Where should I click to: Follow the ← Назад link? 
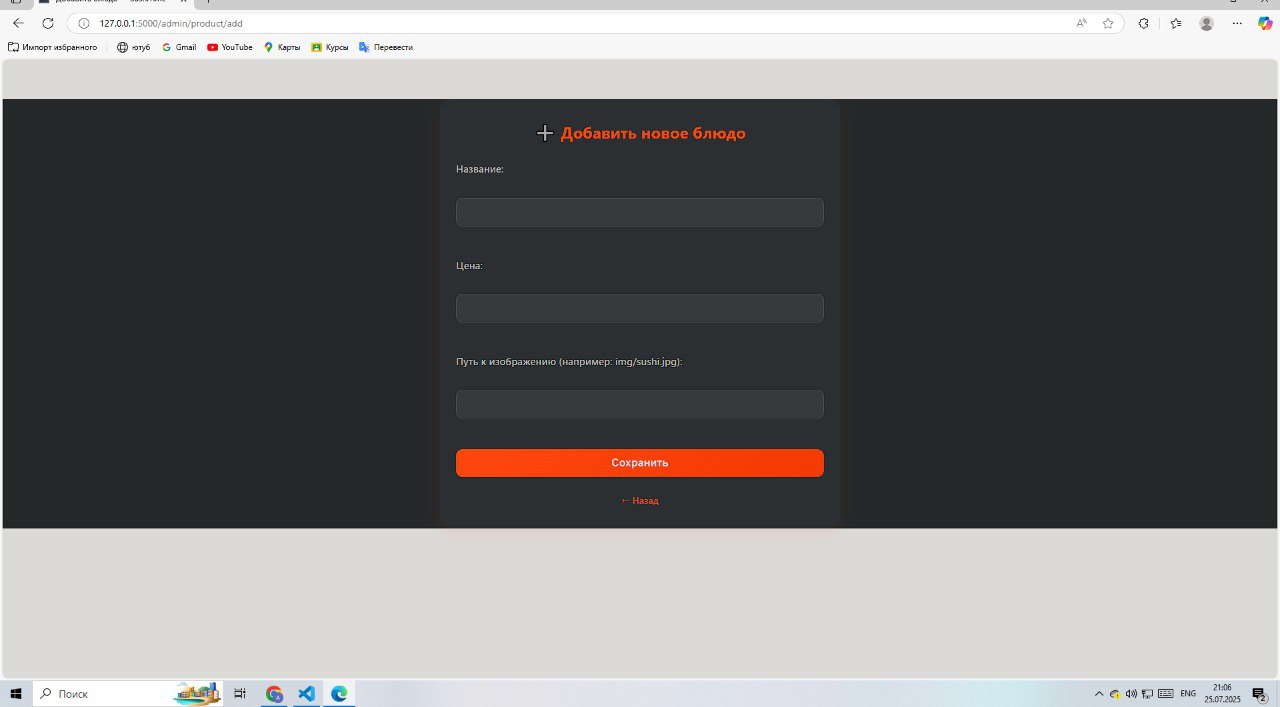click(x=640, y=501)
